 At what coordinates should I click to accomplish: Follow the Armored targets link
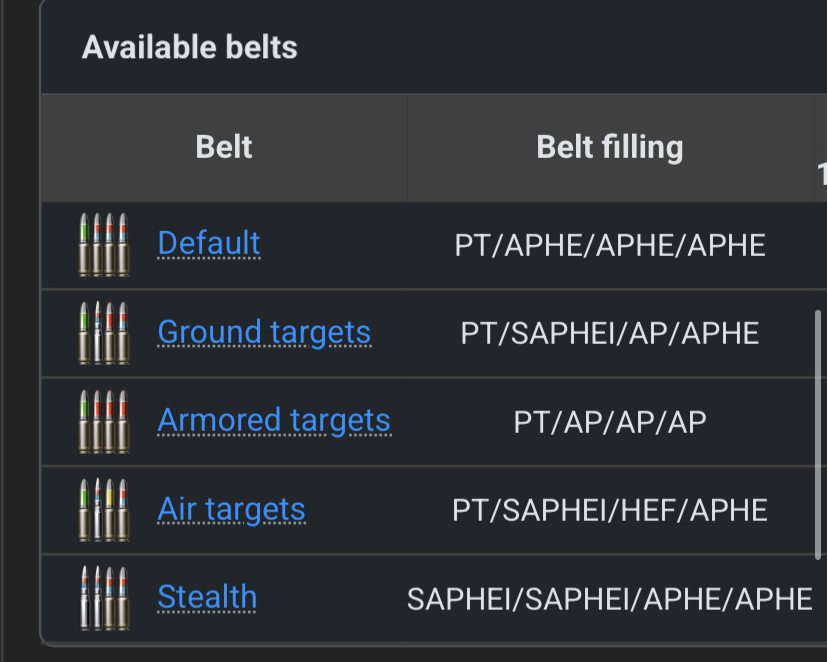[274, 420]
